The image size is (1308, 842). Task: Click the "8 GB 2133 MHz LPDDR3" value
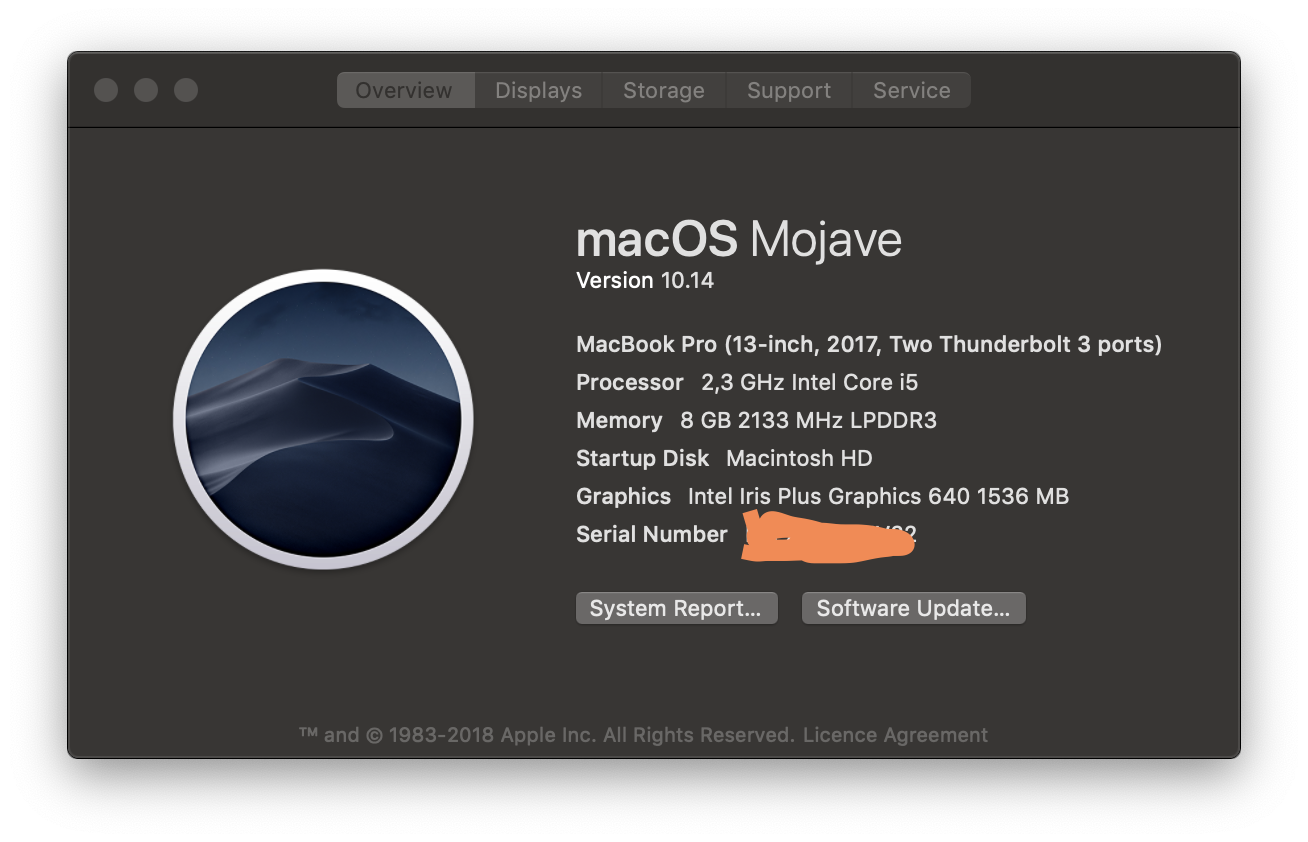point(809,420)
